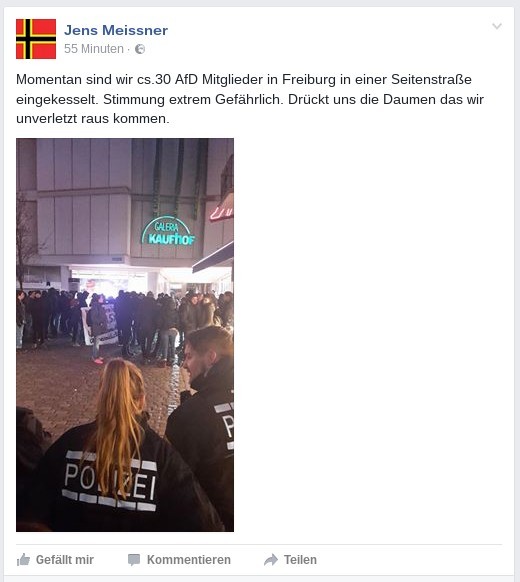520x582 pixels.
Task: Open Jens Meissner's profile picture
Action: (x=36, y=39)
